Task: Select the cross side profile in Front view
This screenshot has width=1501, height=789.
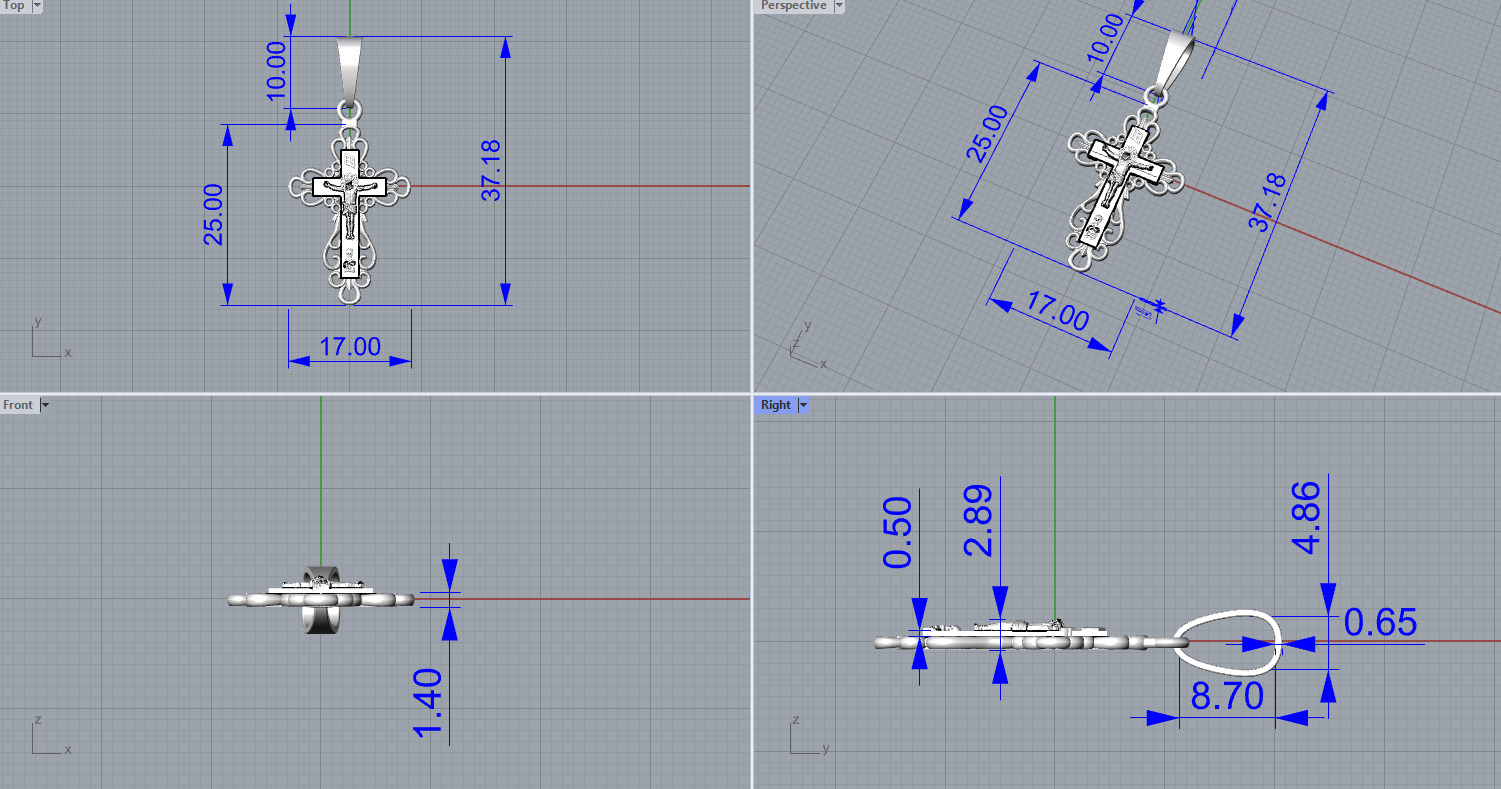Action: pos(320,598)
